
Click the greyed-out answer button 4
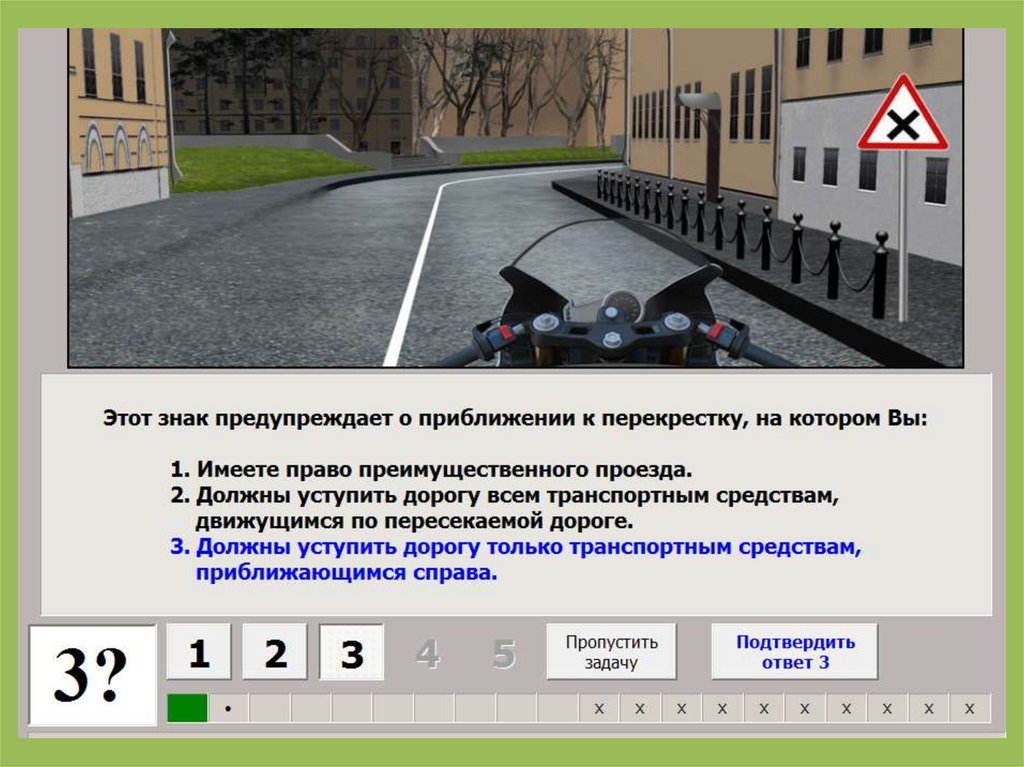click(427, 654)
